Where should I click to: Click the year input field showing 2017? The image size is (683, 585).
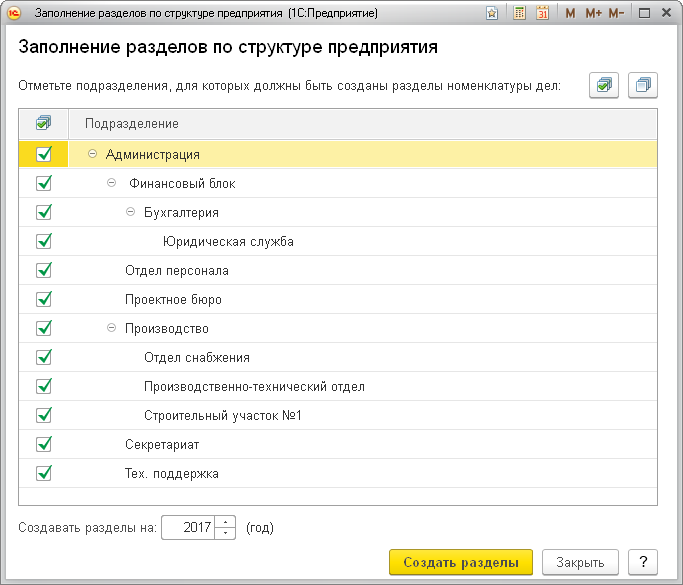188,528
